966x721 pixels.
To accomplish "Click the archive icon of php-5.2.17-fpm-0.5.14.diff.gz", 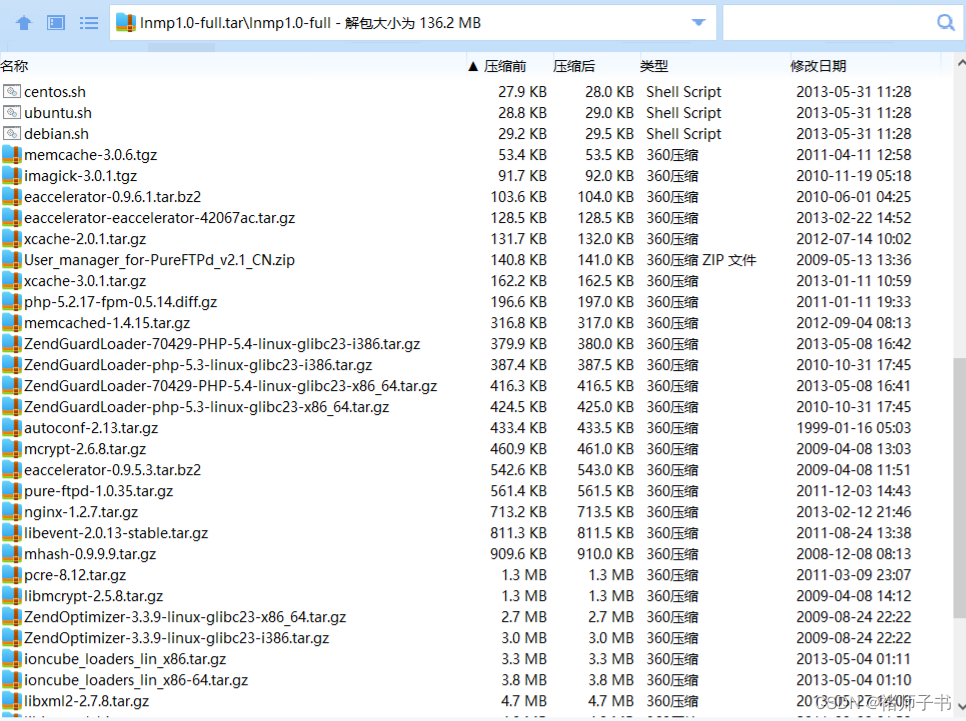I will click(12, 301).
